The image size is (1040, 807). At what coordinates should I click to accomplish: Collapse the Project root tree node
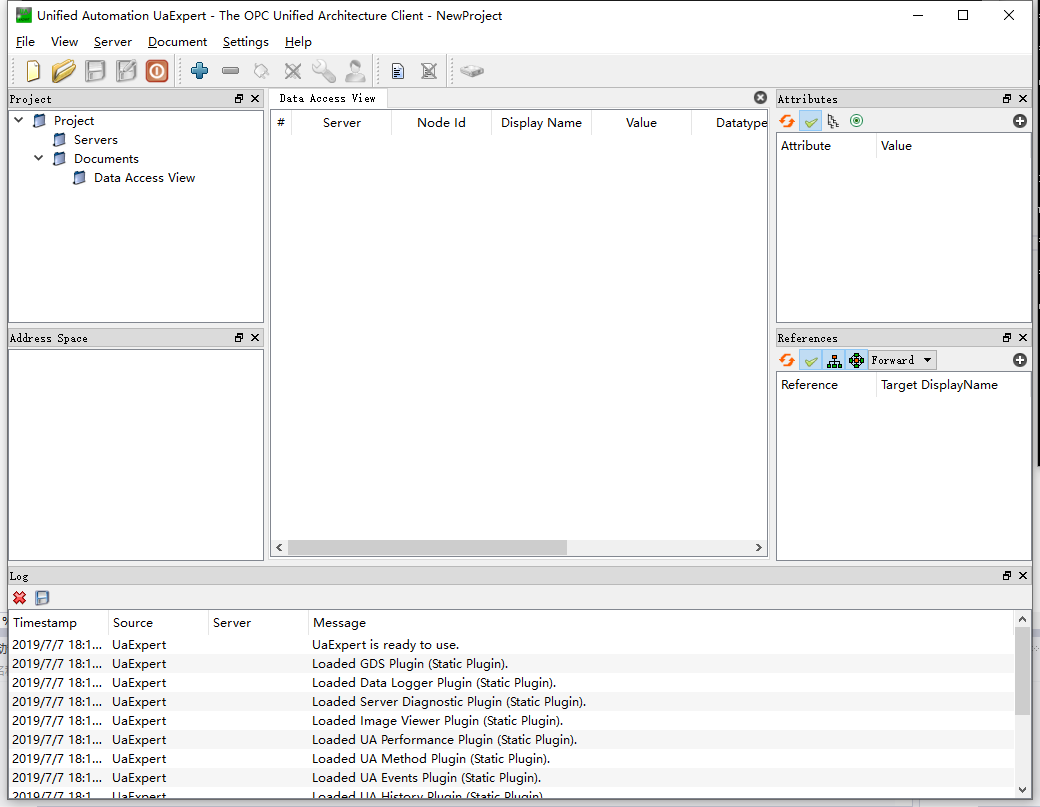click(19, 120)
